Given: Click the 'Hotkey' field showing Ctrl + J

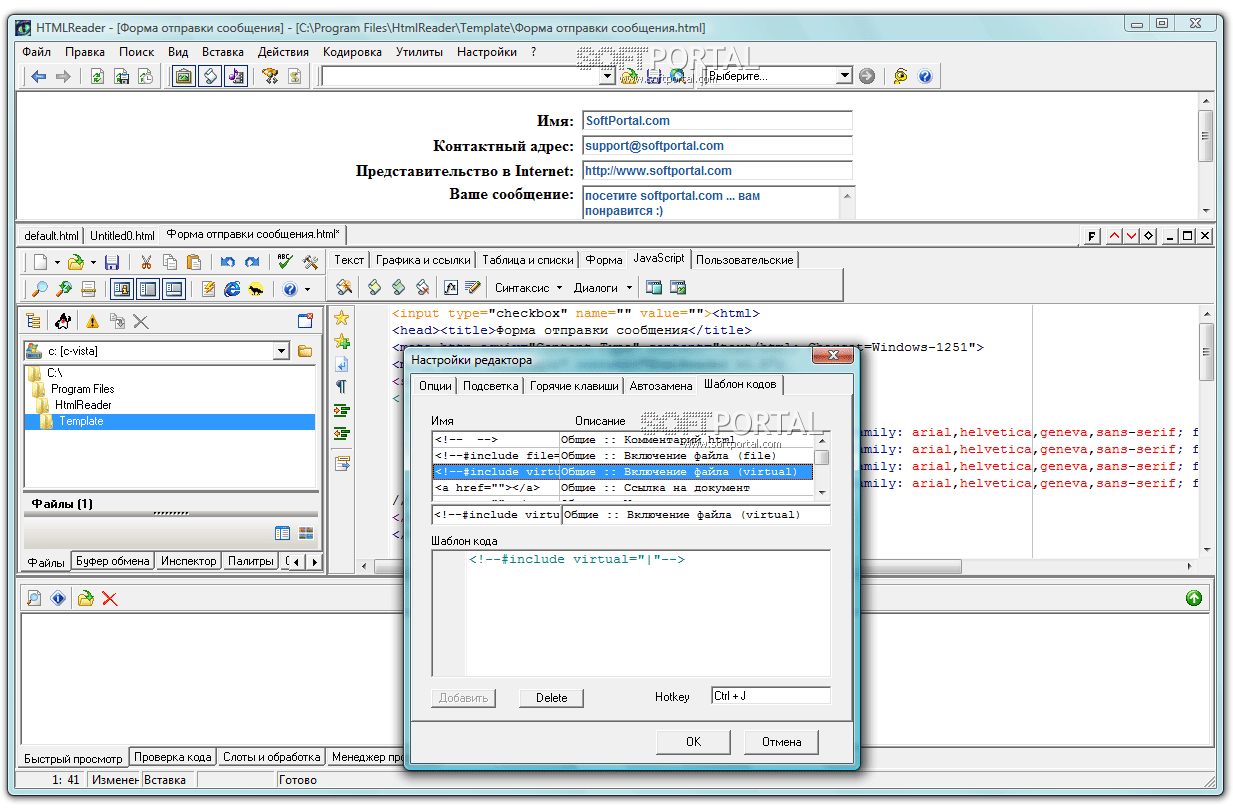Looking at the screenshot, I should [x=770, y=696].
